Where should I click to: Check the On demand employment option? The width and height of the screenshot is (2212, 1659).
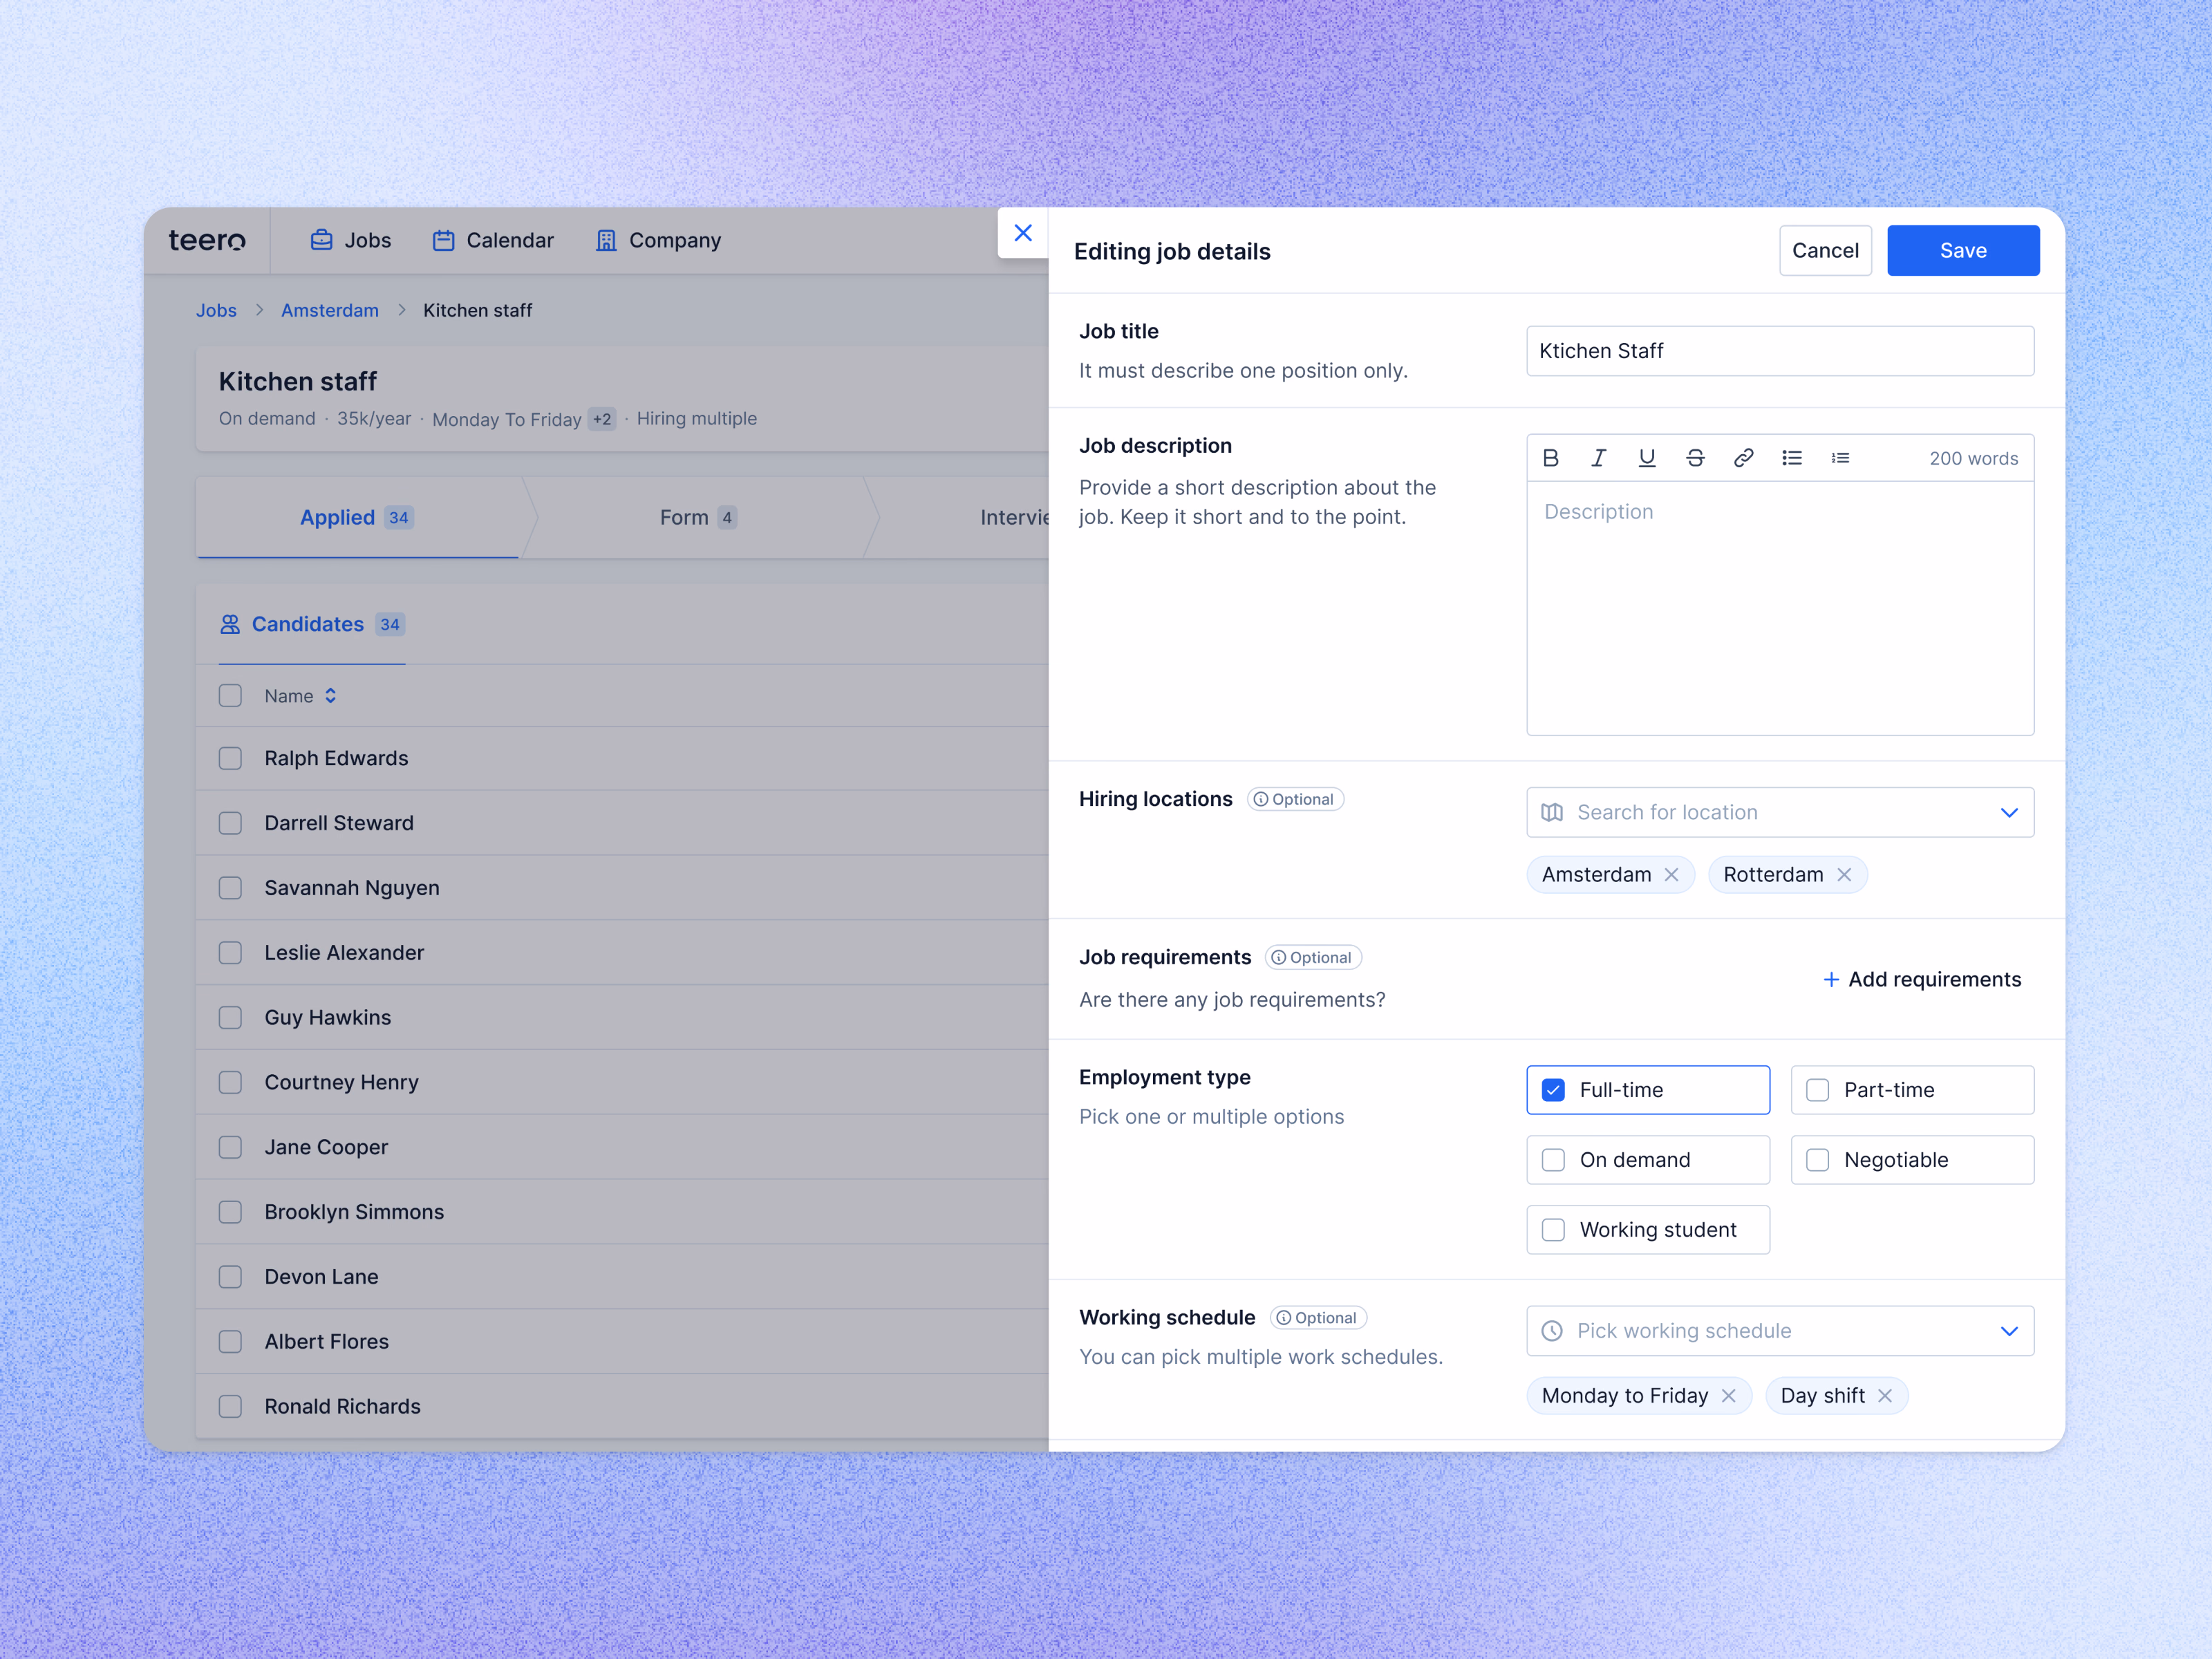(x=1553, y=1160)
